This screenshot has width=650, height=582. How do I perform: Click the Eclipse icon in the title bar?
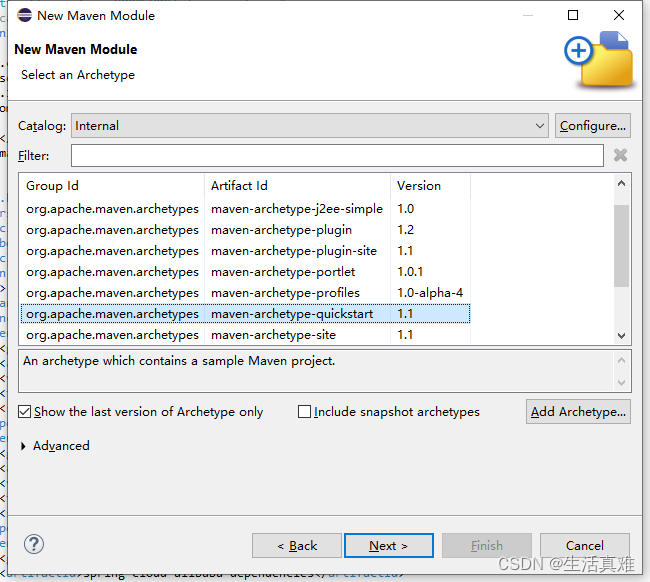pyautogui.click(x=24, y=15)
